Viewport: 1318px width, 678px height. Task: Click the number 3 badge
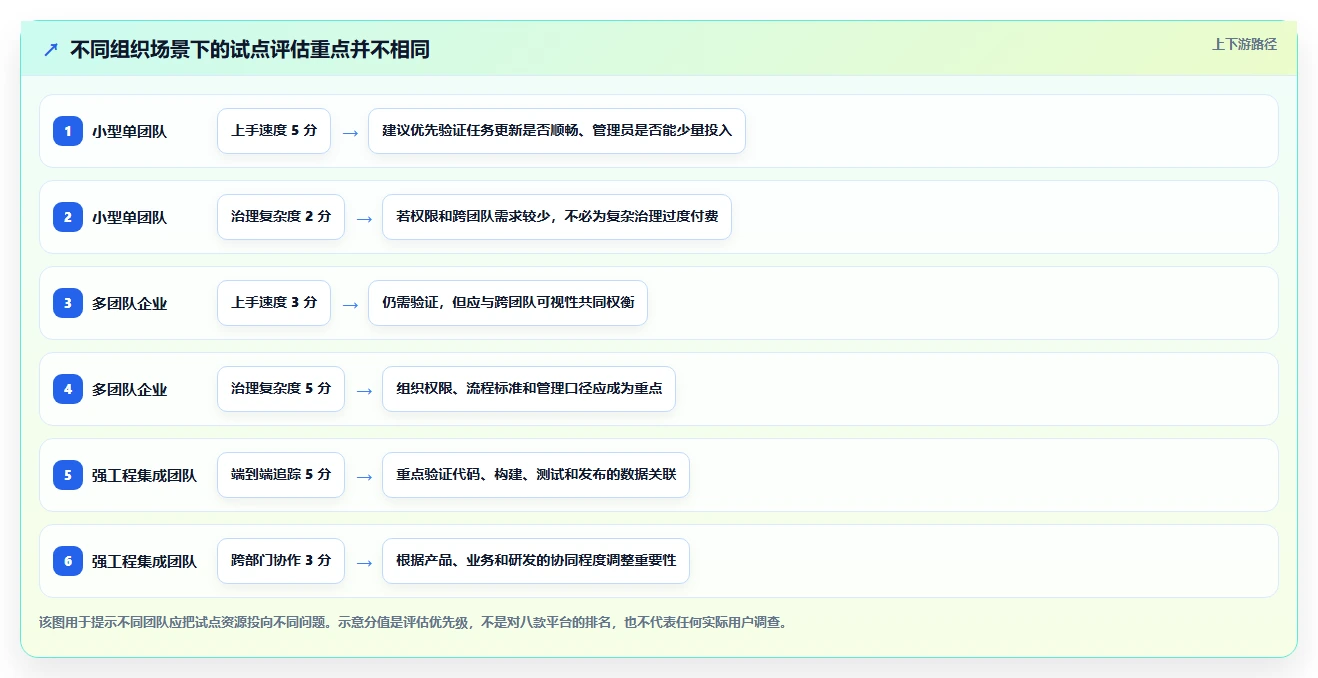tap(68, 303)
